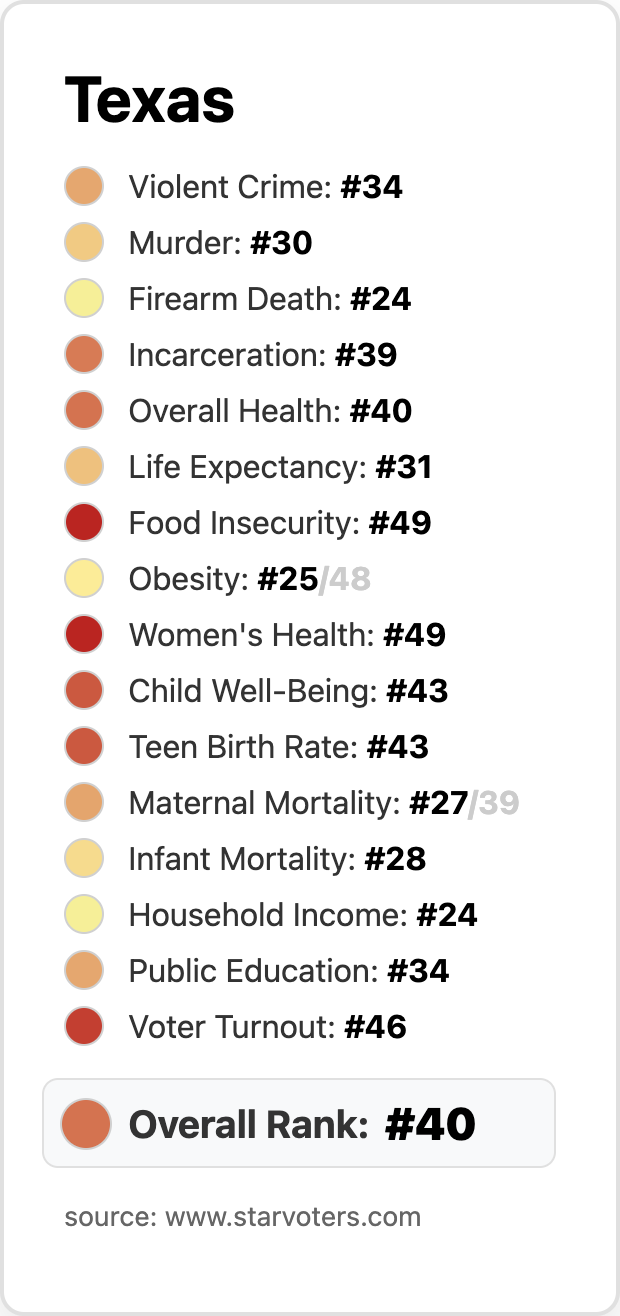Click the Infant Mortality #28 entry
The height and width of the screenshot is (1316, 620).
(x=277, y=859)
